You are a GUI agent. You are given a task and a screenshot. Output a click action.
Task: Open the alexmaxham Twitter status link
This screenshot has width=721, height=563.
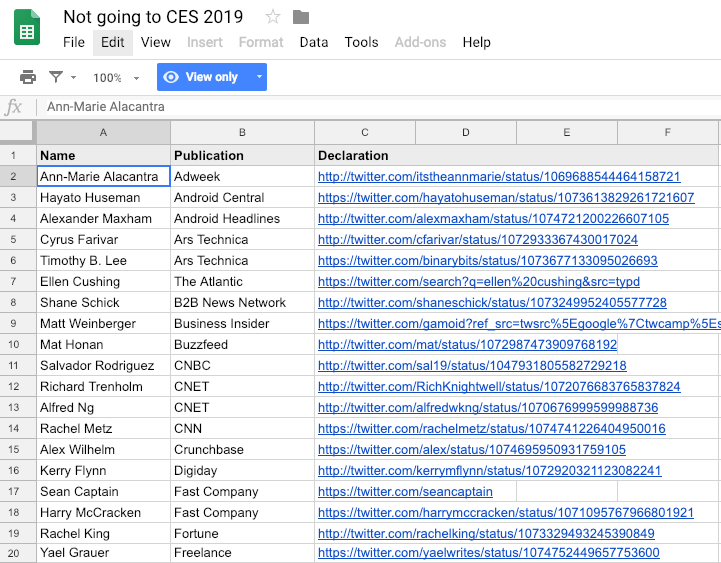coord(493,218)
